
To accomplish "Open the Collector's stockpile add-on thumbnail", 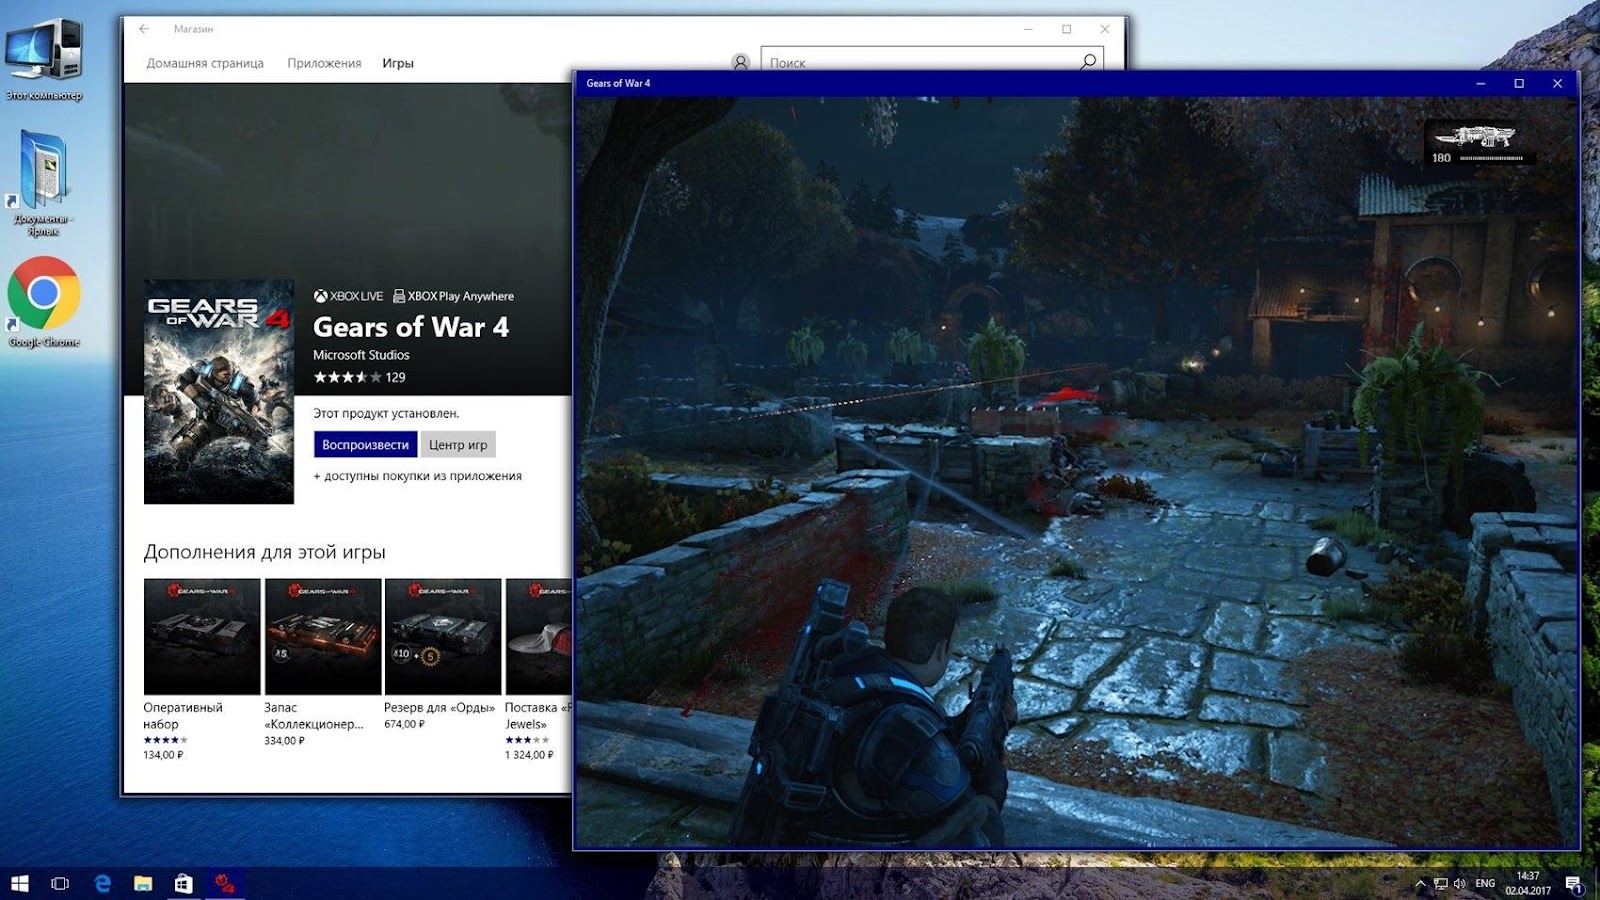I will click(323, 636).
